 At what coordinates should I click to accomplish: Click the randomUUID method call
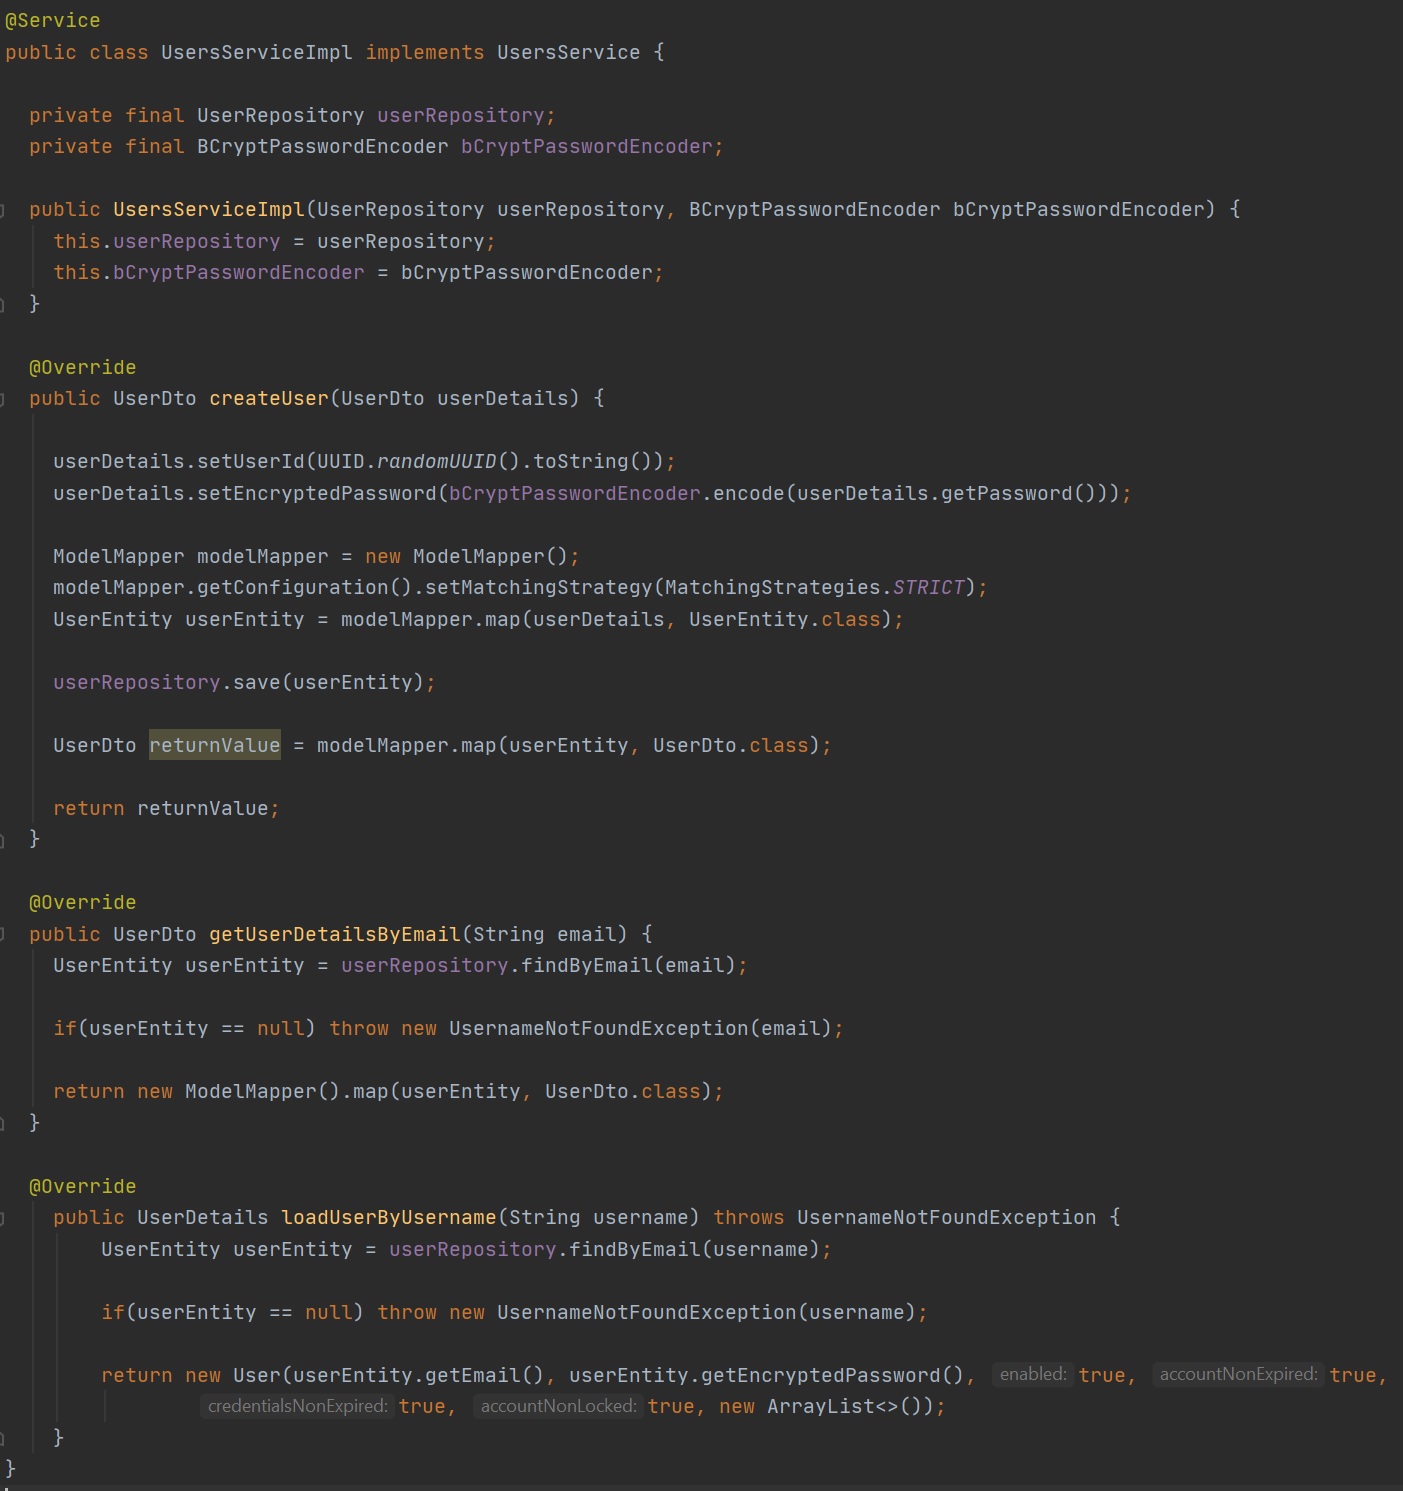pyautogui.click(x=436, y=461)
